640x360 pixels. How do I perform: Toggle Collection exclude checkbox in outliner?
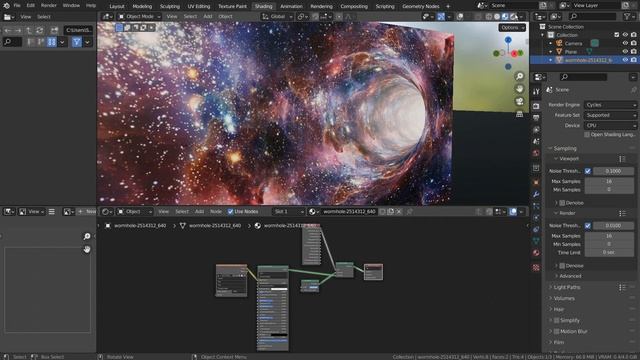pyautogui.click(x=617, y=35)
